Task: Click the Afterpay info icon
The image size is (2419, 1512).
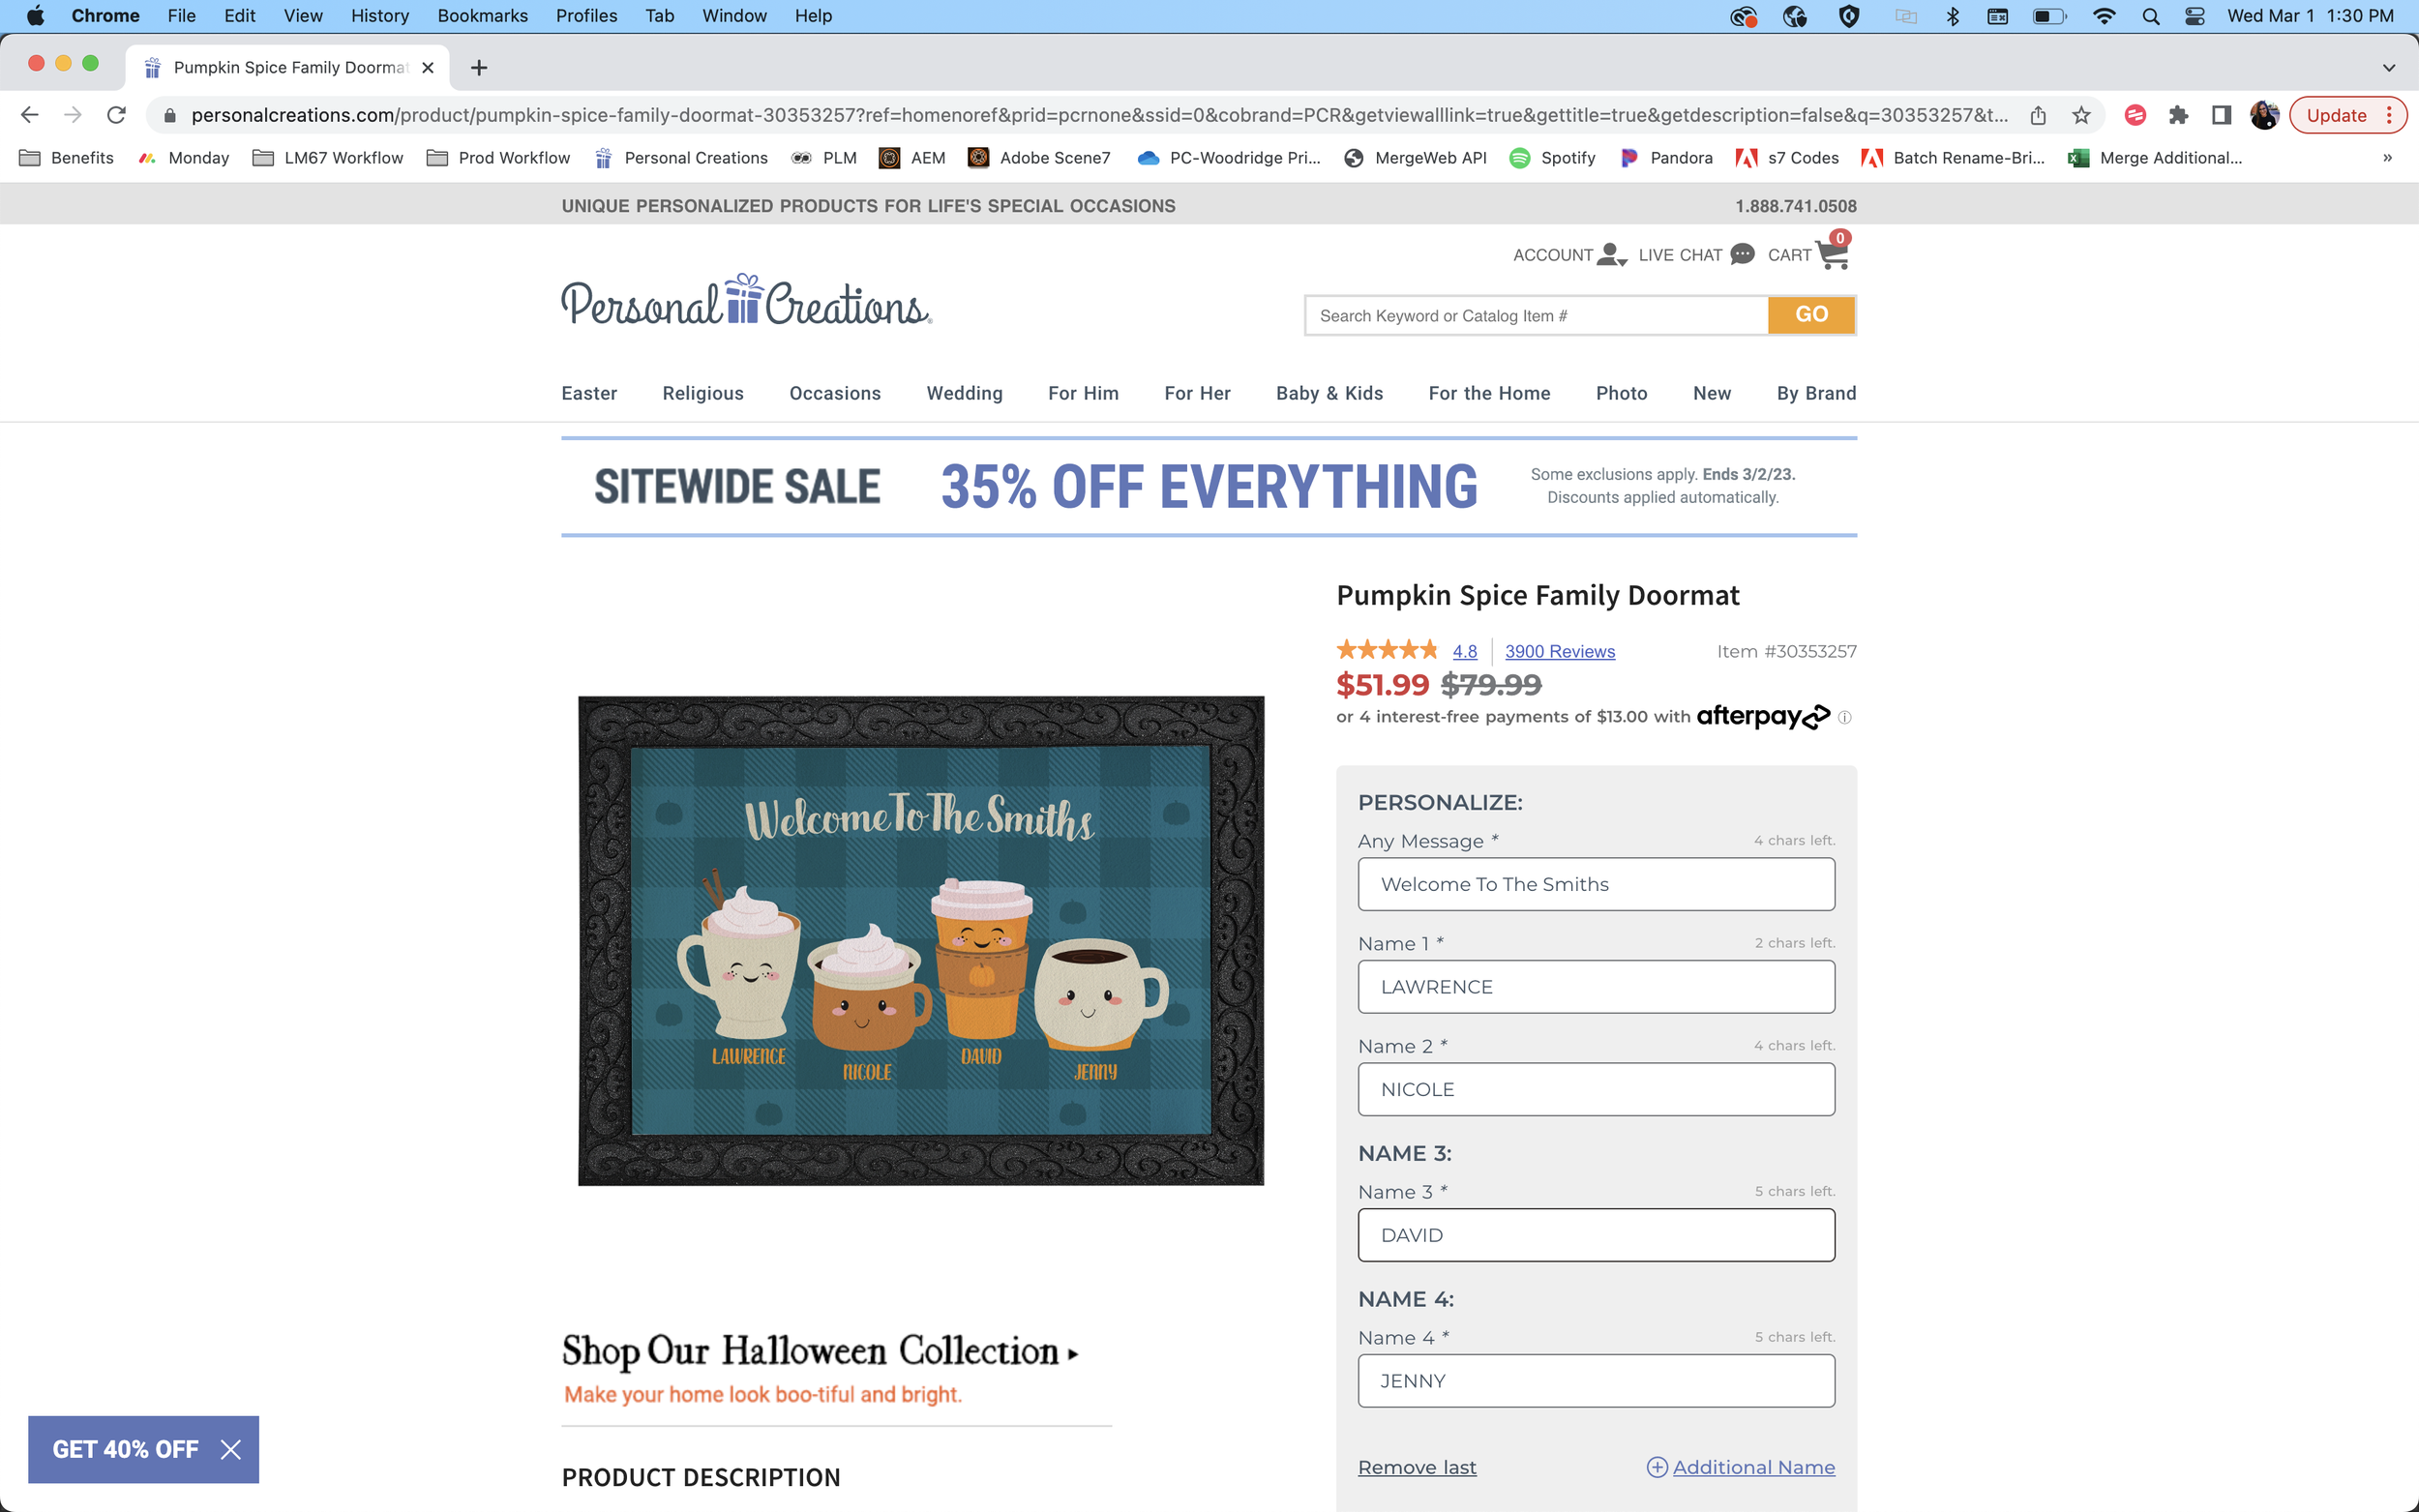Action: [1845, 717]
